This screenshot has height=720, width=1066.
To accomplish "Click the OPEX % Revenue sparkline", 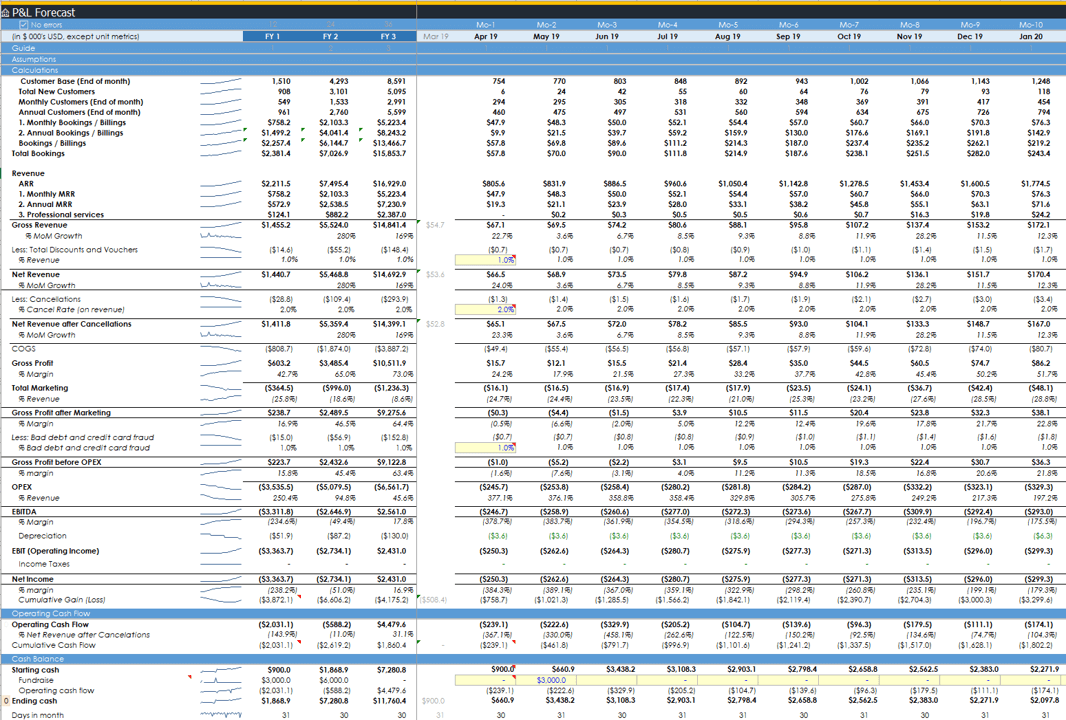I will pyautogui.click(x=220, y=498).
